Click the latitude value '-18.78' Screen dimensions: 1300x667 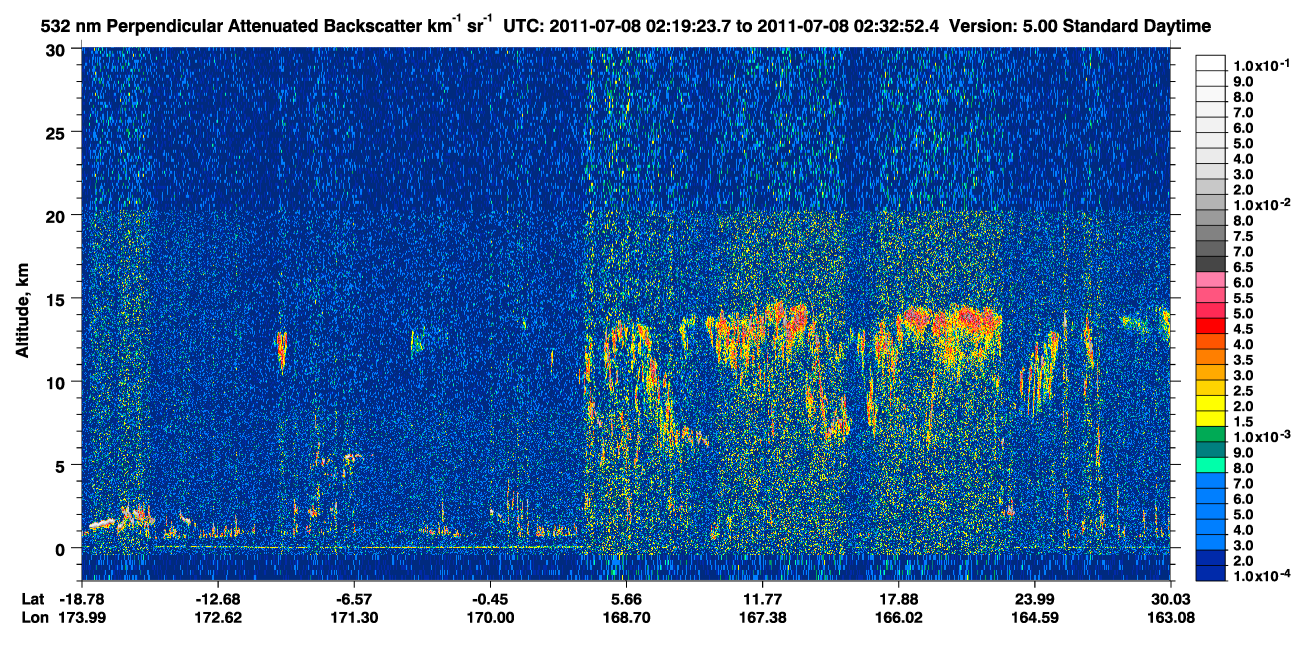coord(82,599)
